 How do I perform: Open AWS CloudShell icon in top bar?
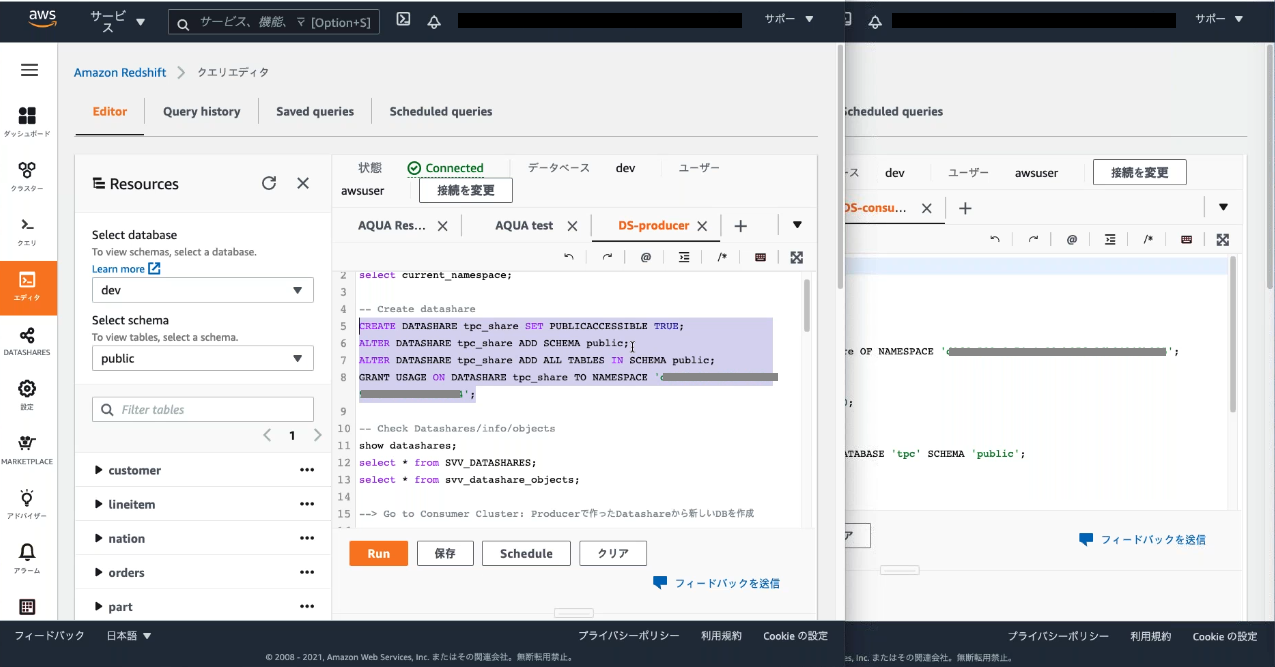tap(403, 20)
